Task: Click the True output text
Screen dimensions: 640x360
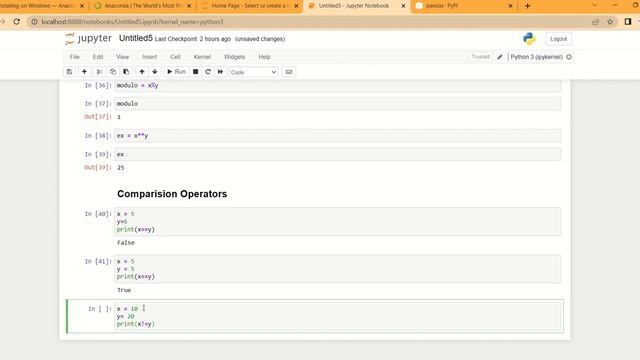Action: point(124,290)
